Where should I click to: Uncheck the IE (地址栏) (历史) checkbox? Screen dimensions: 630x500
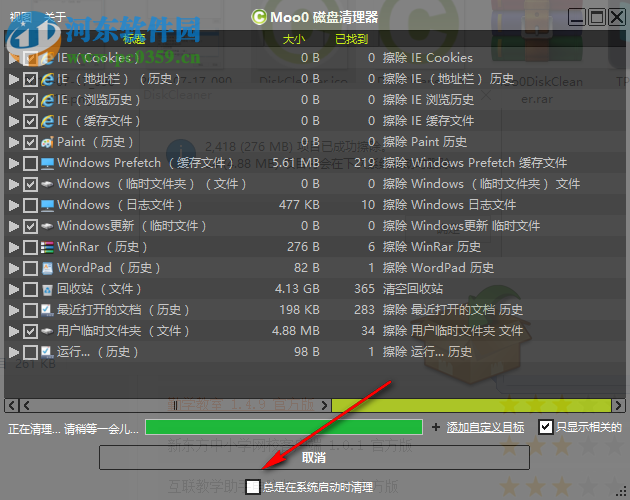(x=30, y=80)
